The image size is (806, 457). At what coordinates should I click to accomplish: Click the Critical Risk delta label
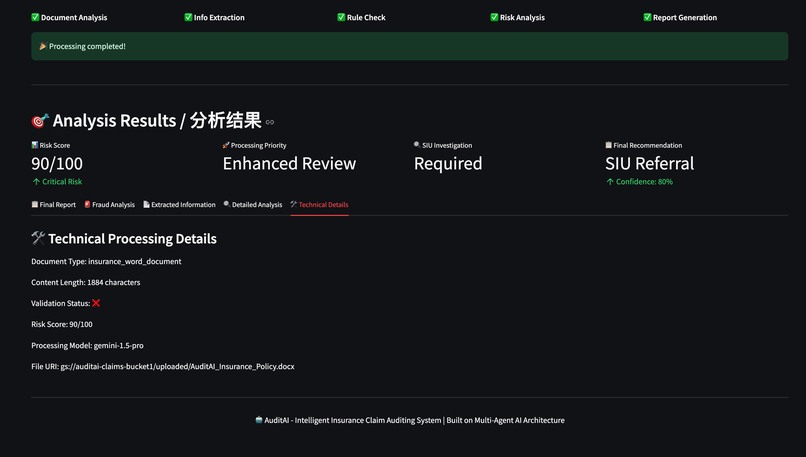62,181
